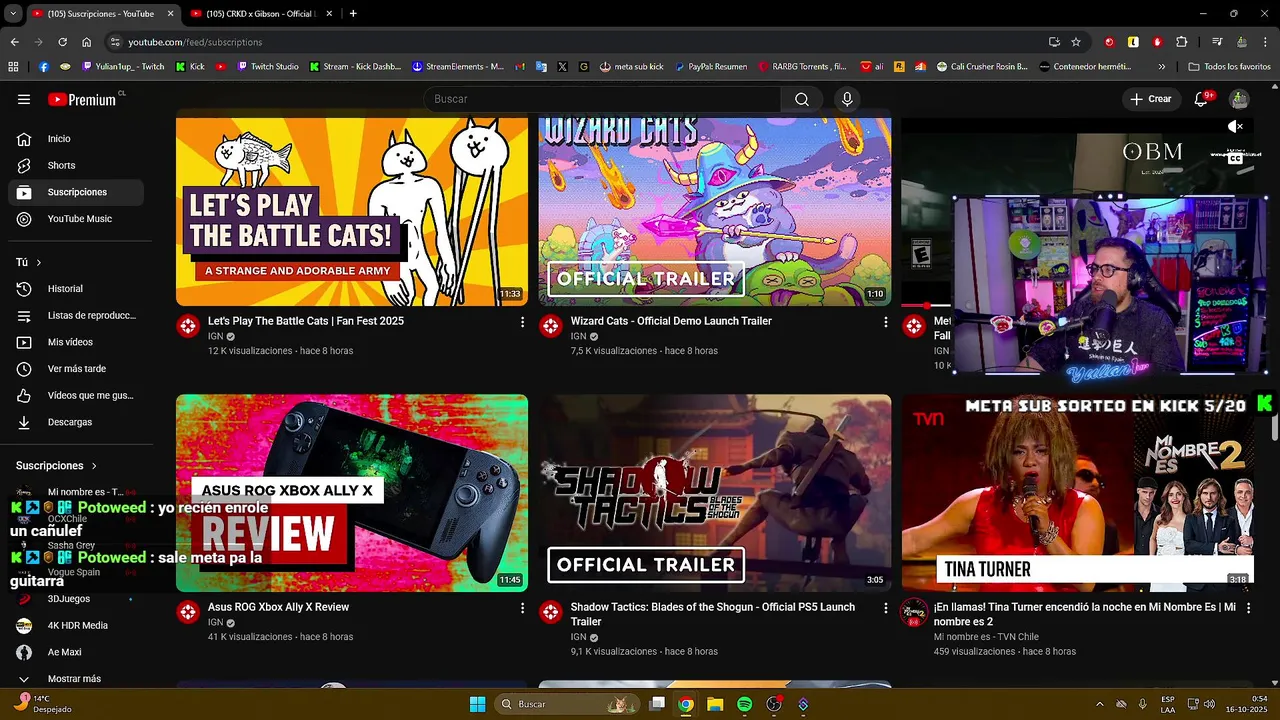Open Shorts from the sidebar

click(76, 165)
